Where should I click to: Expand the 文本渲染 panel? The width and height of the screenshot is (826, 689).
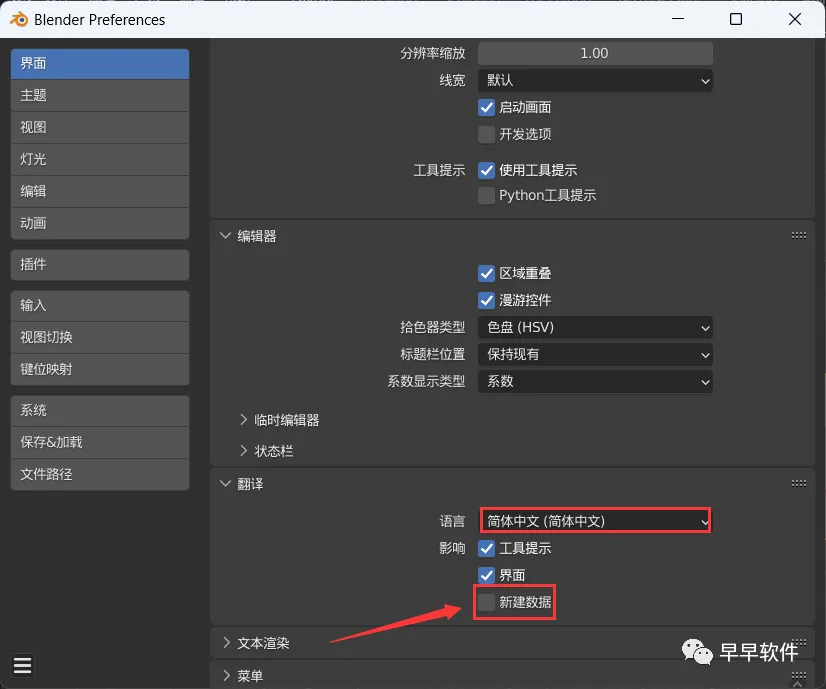[227, 643]
